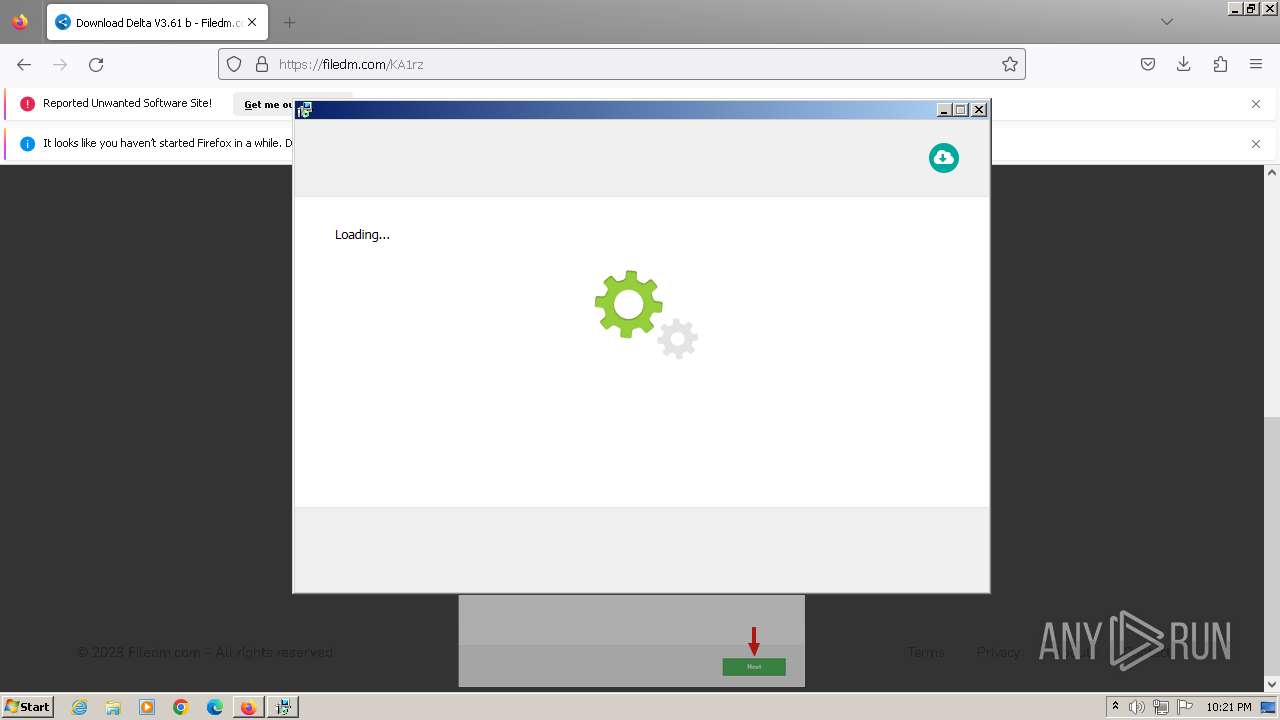Select the Download Delta V3.61 b tab
This screenshot has width=1280, height=720.
coord(157,22)
